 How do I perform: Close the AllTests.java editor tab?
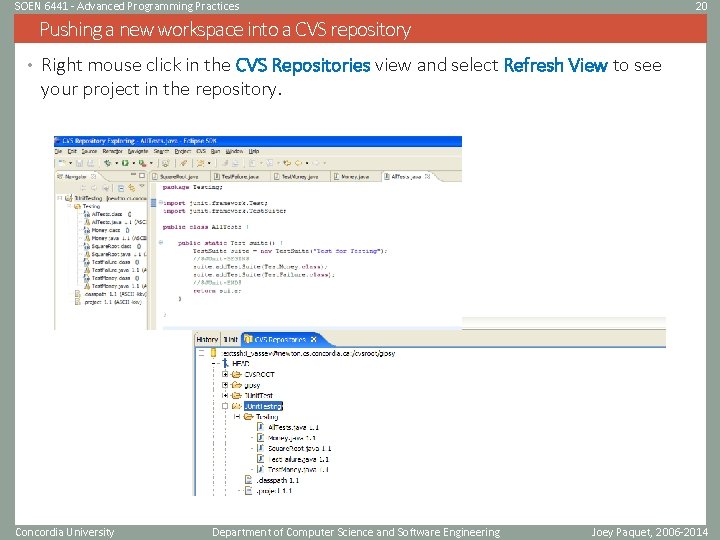(428, 176)
